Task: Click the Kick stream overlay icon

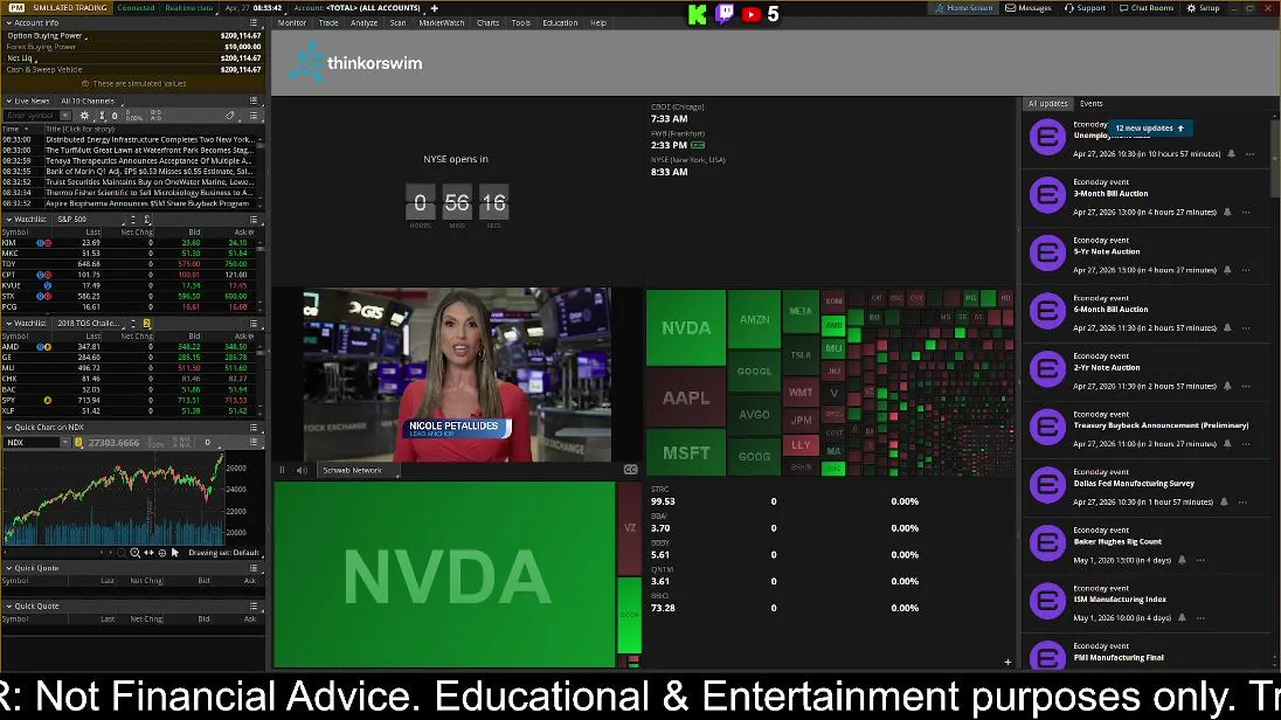Action: (698, 14)
